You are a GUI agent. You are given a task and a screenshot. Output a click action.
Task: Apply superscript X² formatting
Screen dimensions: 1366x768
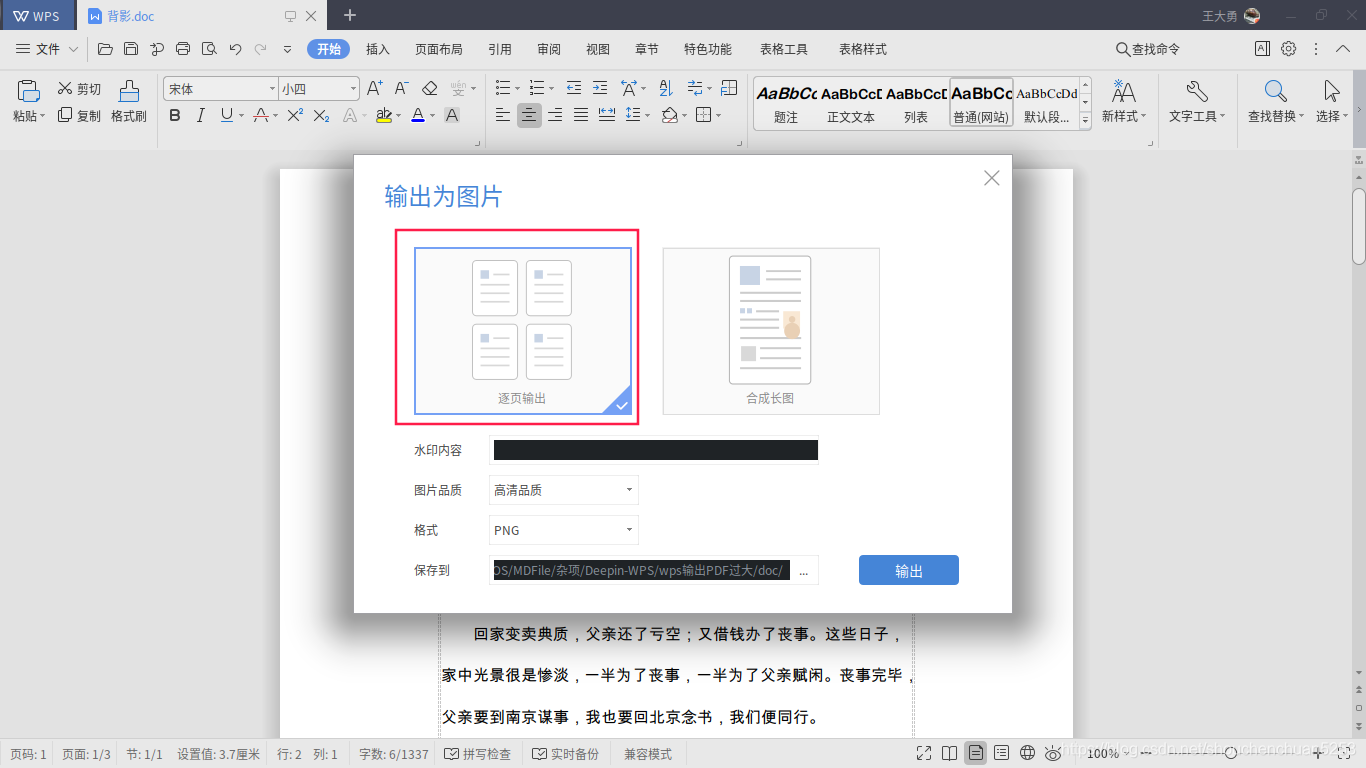click(295, 116)
